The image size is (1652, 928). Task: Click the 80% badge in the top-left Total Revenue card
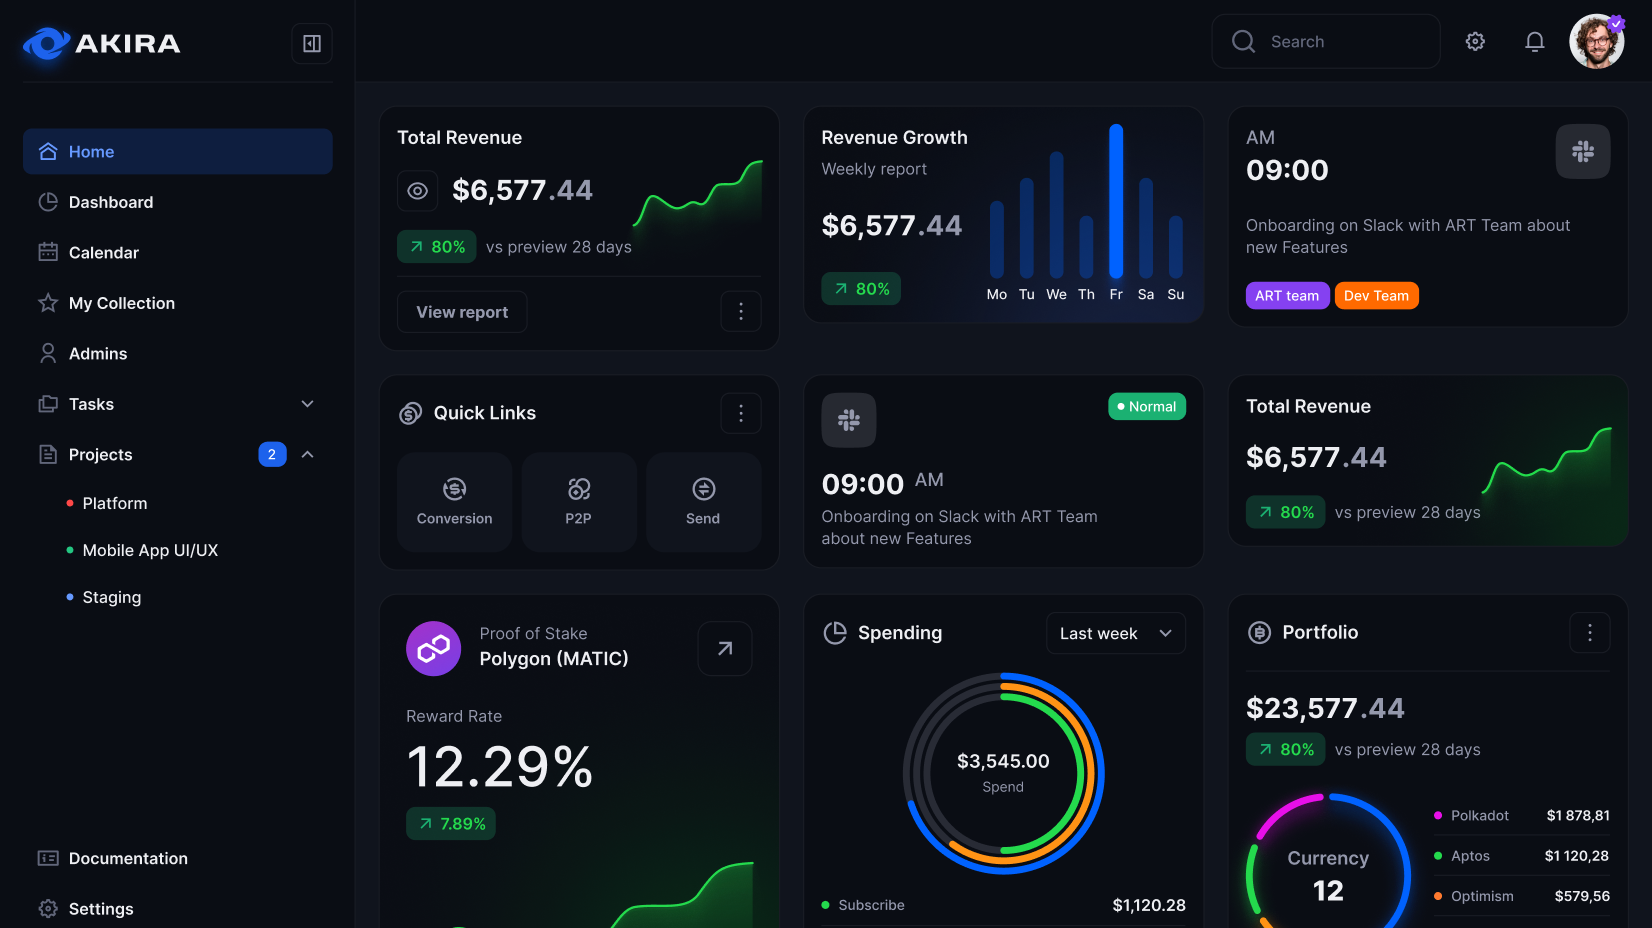(438, 247)
